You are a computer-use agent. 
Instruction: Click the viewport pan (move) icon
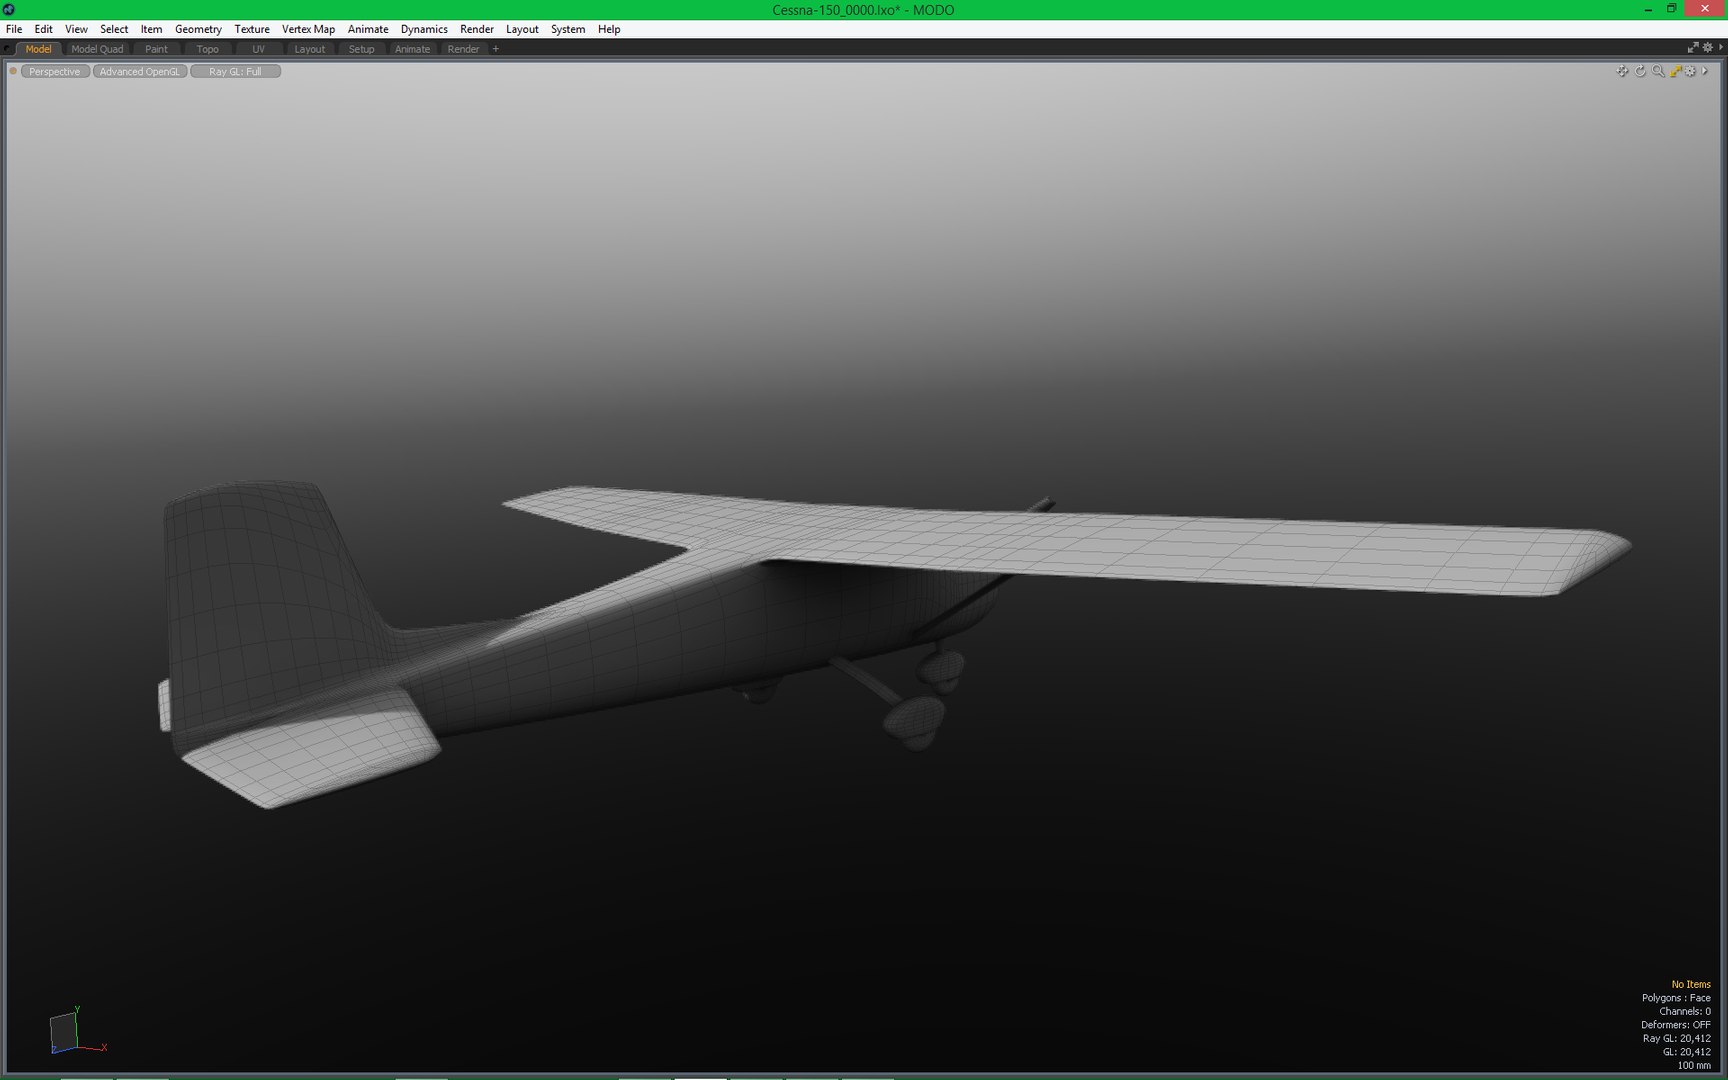point(1622,71)
